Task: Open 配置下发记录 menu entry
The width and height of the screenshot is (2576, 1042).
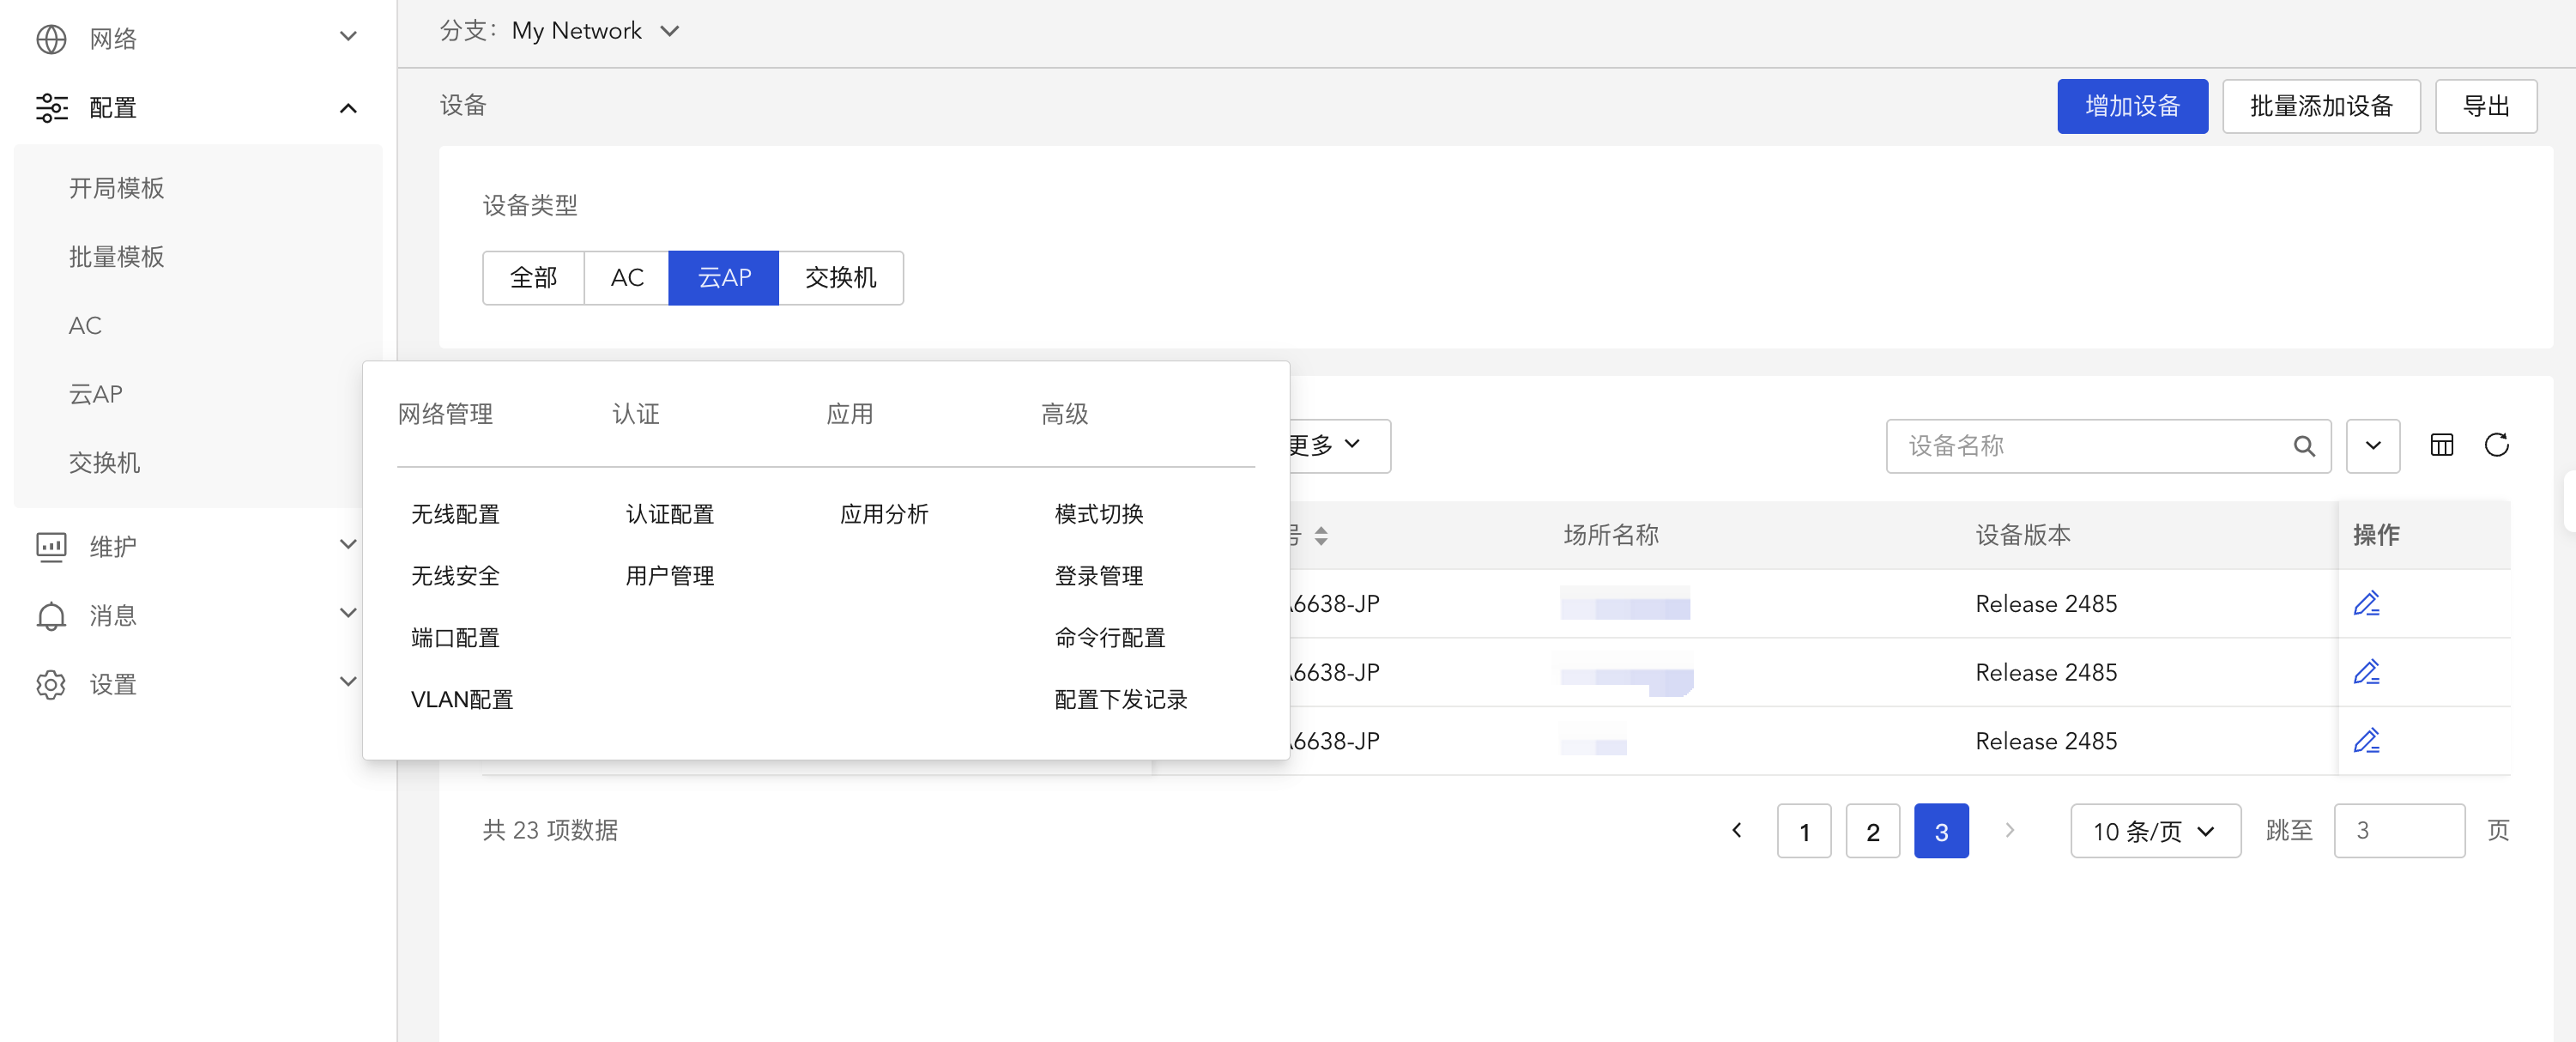Action: click(x=1120, y=699)
